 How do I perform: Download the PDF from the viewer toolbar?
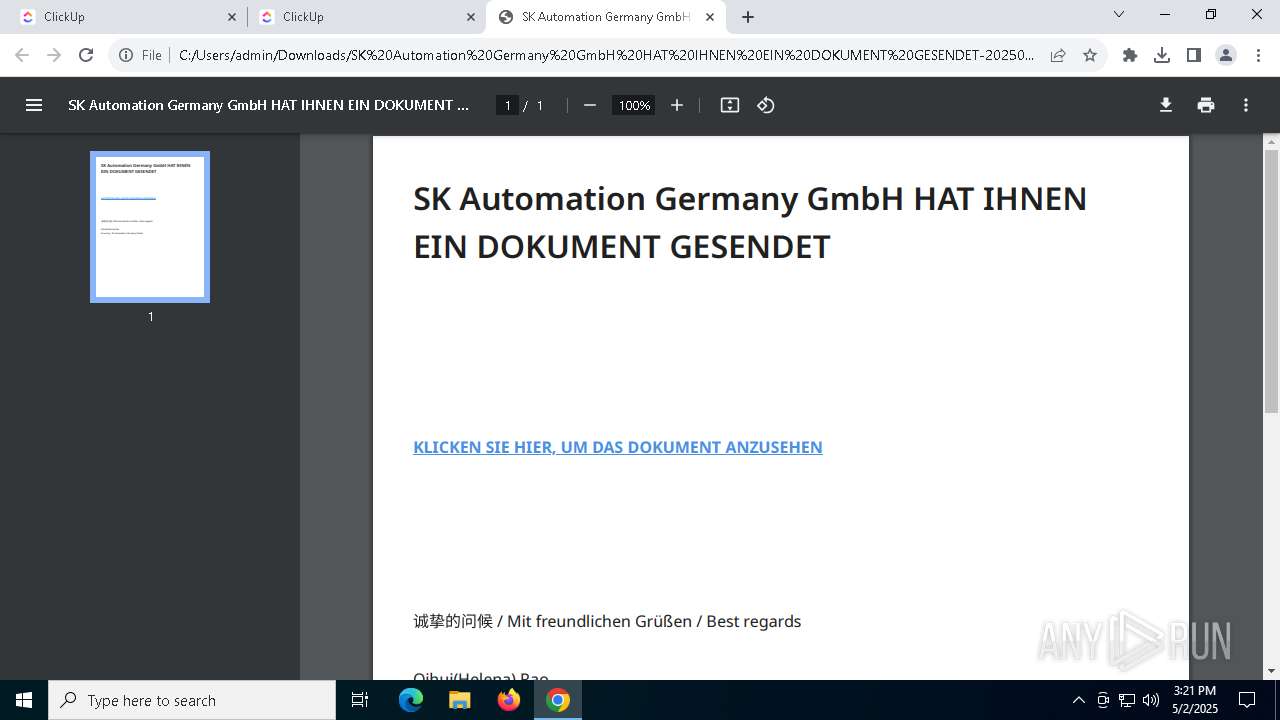(x=1166, y=105)
